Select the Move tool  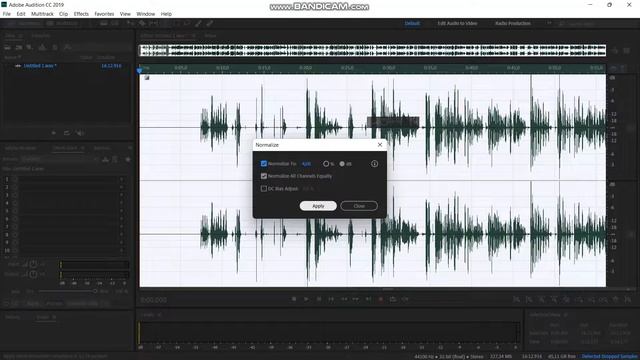point(131,24)
